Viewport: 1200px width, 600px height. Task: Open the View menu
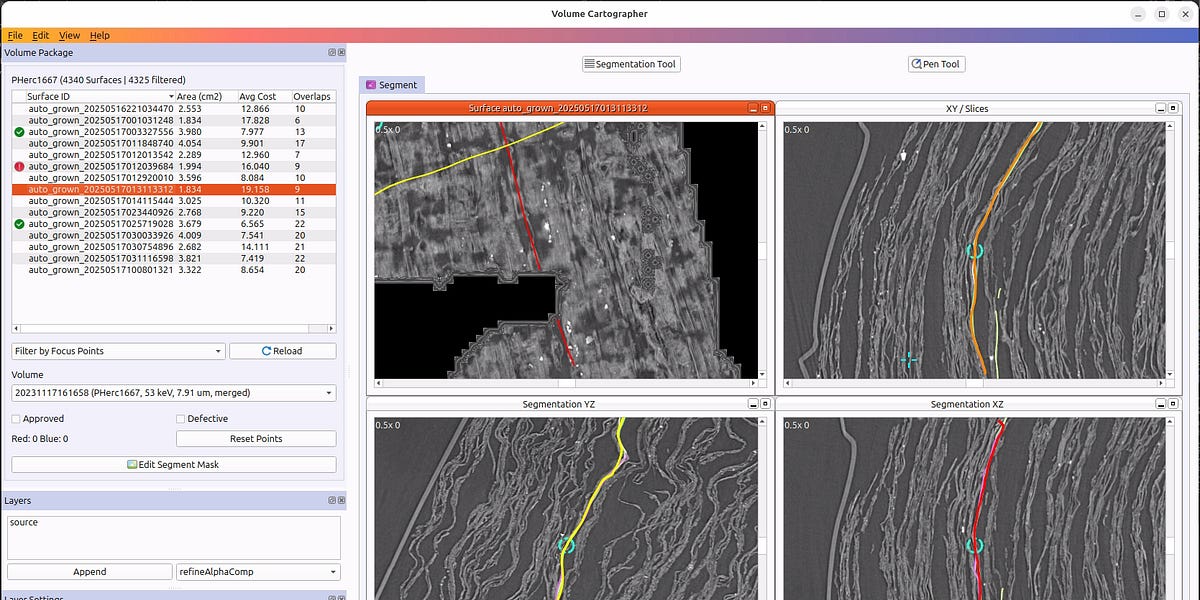[70, 36]
